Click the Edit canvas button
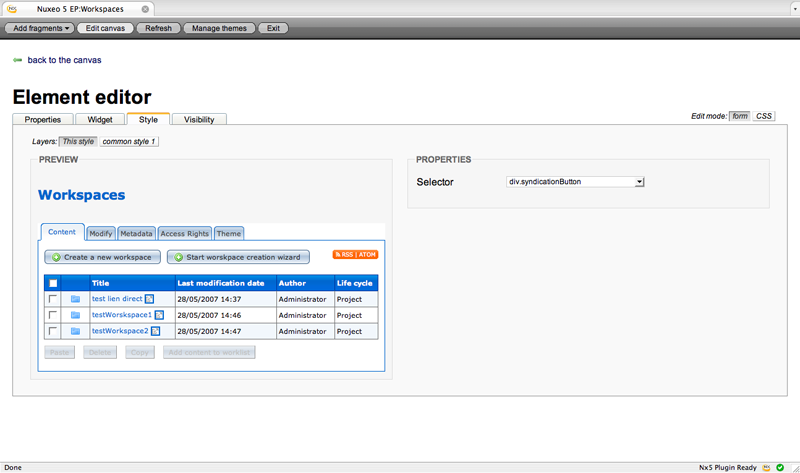The image size is (800, 473). pyautogui.click(x=105, y=29)
